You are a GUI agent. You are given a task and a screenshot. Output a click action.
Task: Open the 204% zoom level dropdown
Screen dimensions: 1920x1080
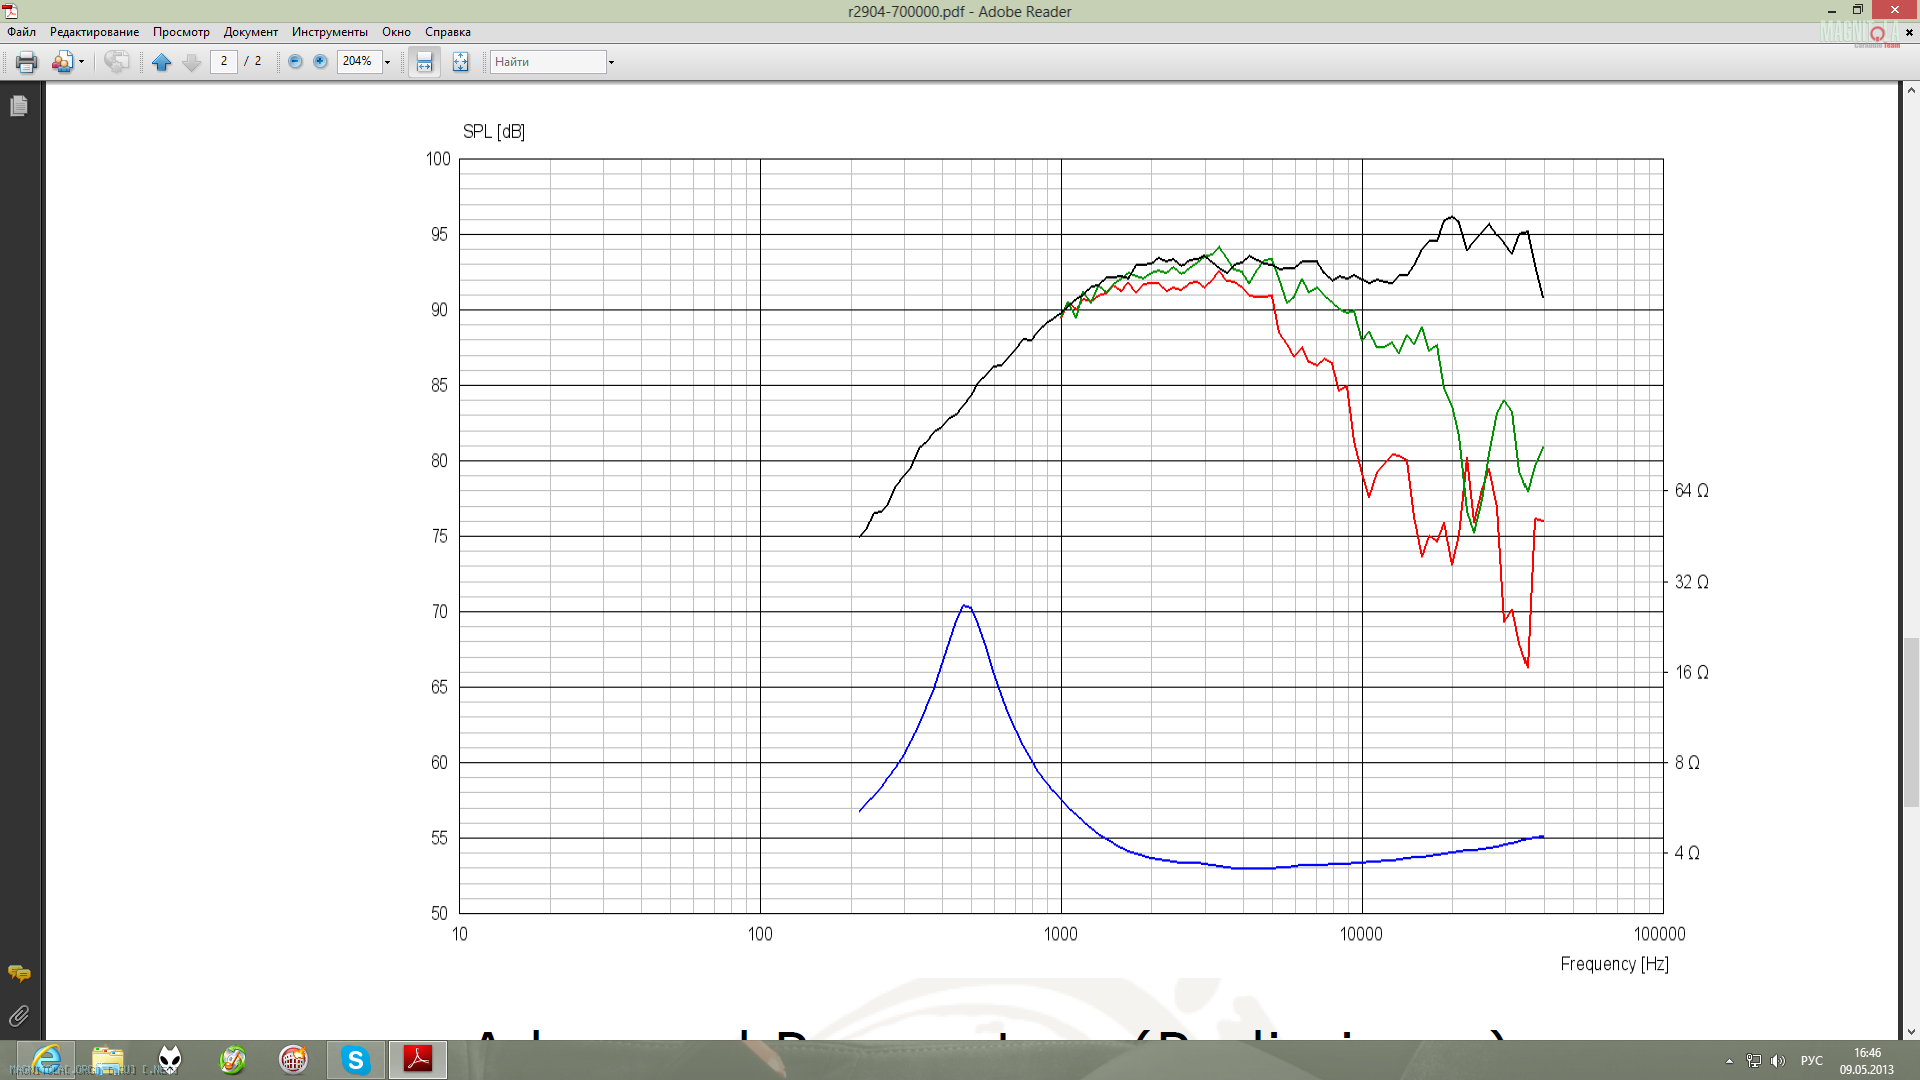(x=388, y=62)
